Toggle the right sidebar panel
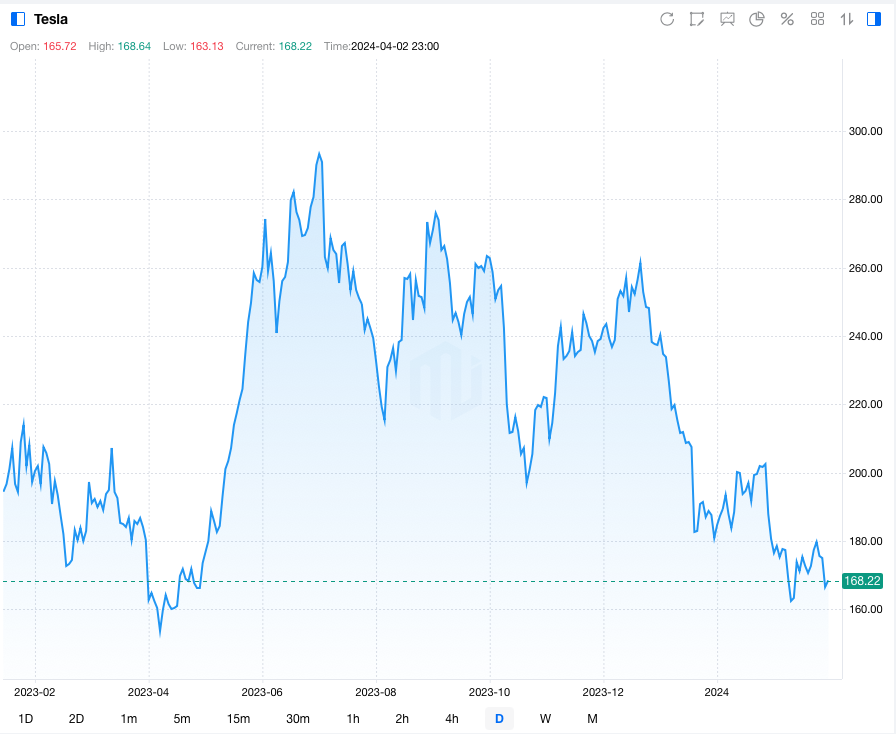The width and height of the screenshot is (896, 734). click(874, 19)
